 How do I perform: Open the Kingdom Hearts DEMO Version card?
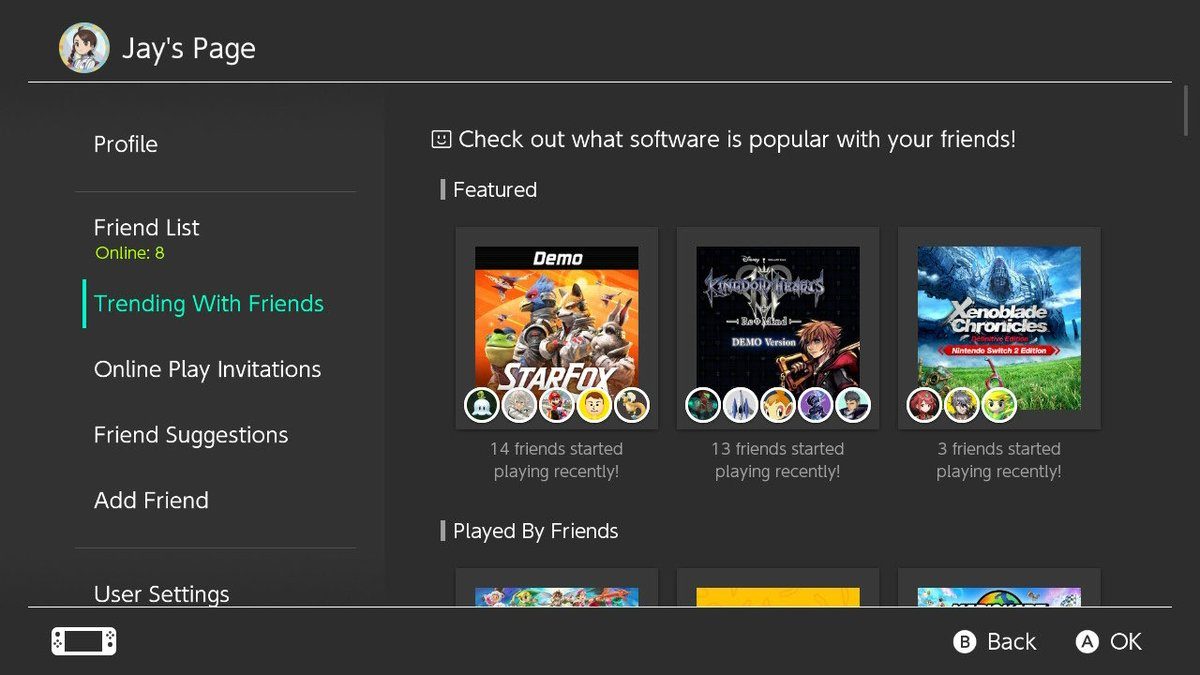click(778, 328)
